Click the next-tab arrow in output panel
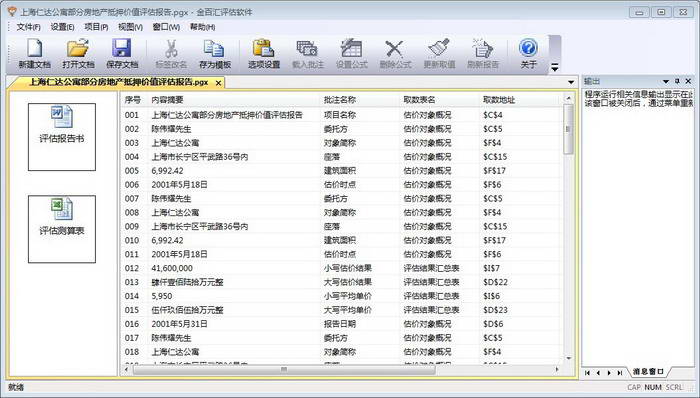 tap(609, 373)
